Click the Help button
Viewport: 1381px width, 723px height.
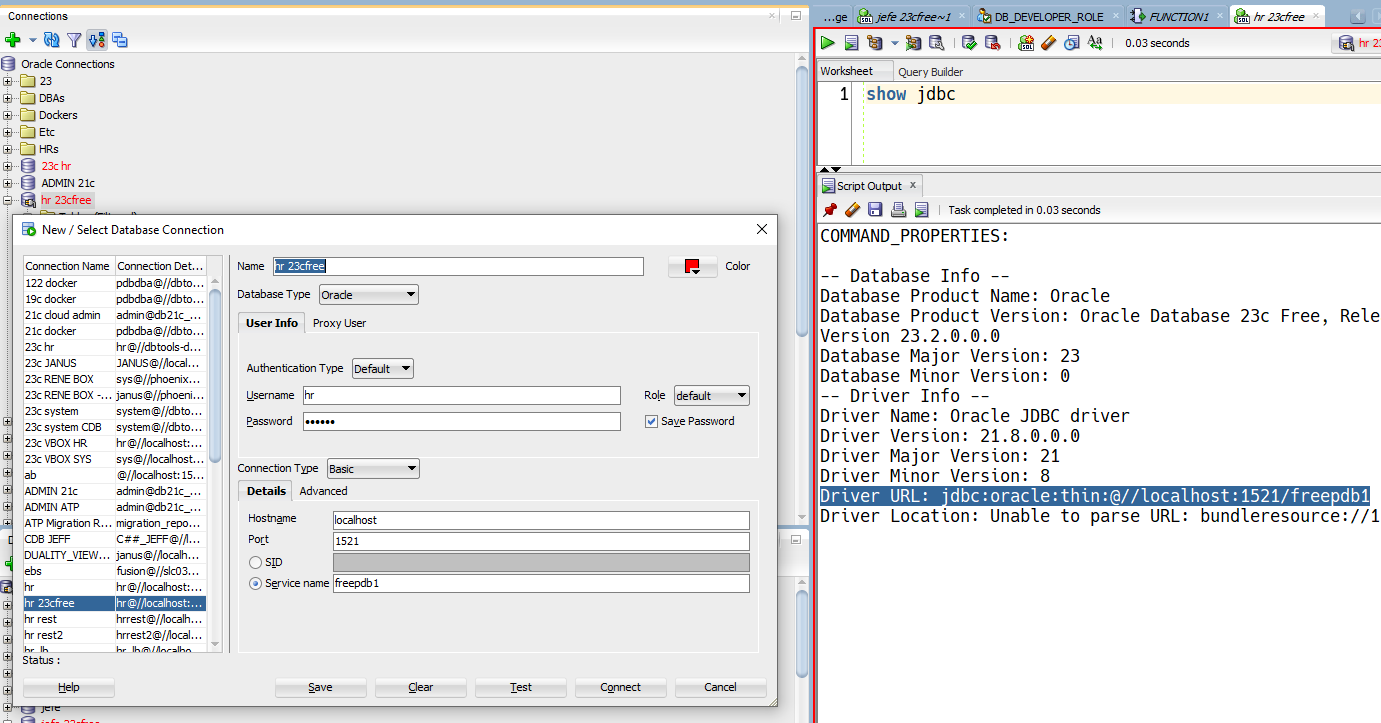pos(69,687)
